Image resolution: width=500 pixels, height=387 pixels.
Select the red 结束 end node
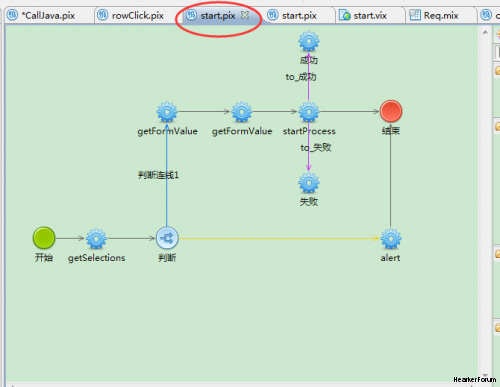(391, 111)
